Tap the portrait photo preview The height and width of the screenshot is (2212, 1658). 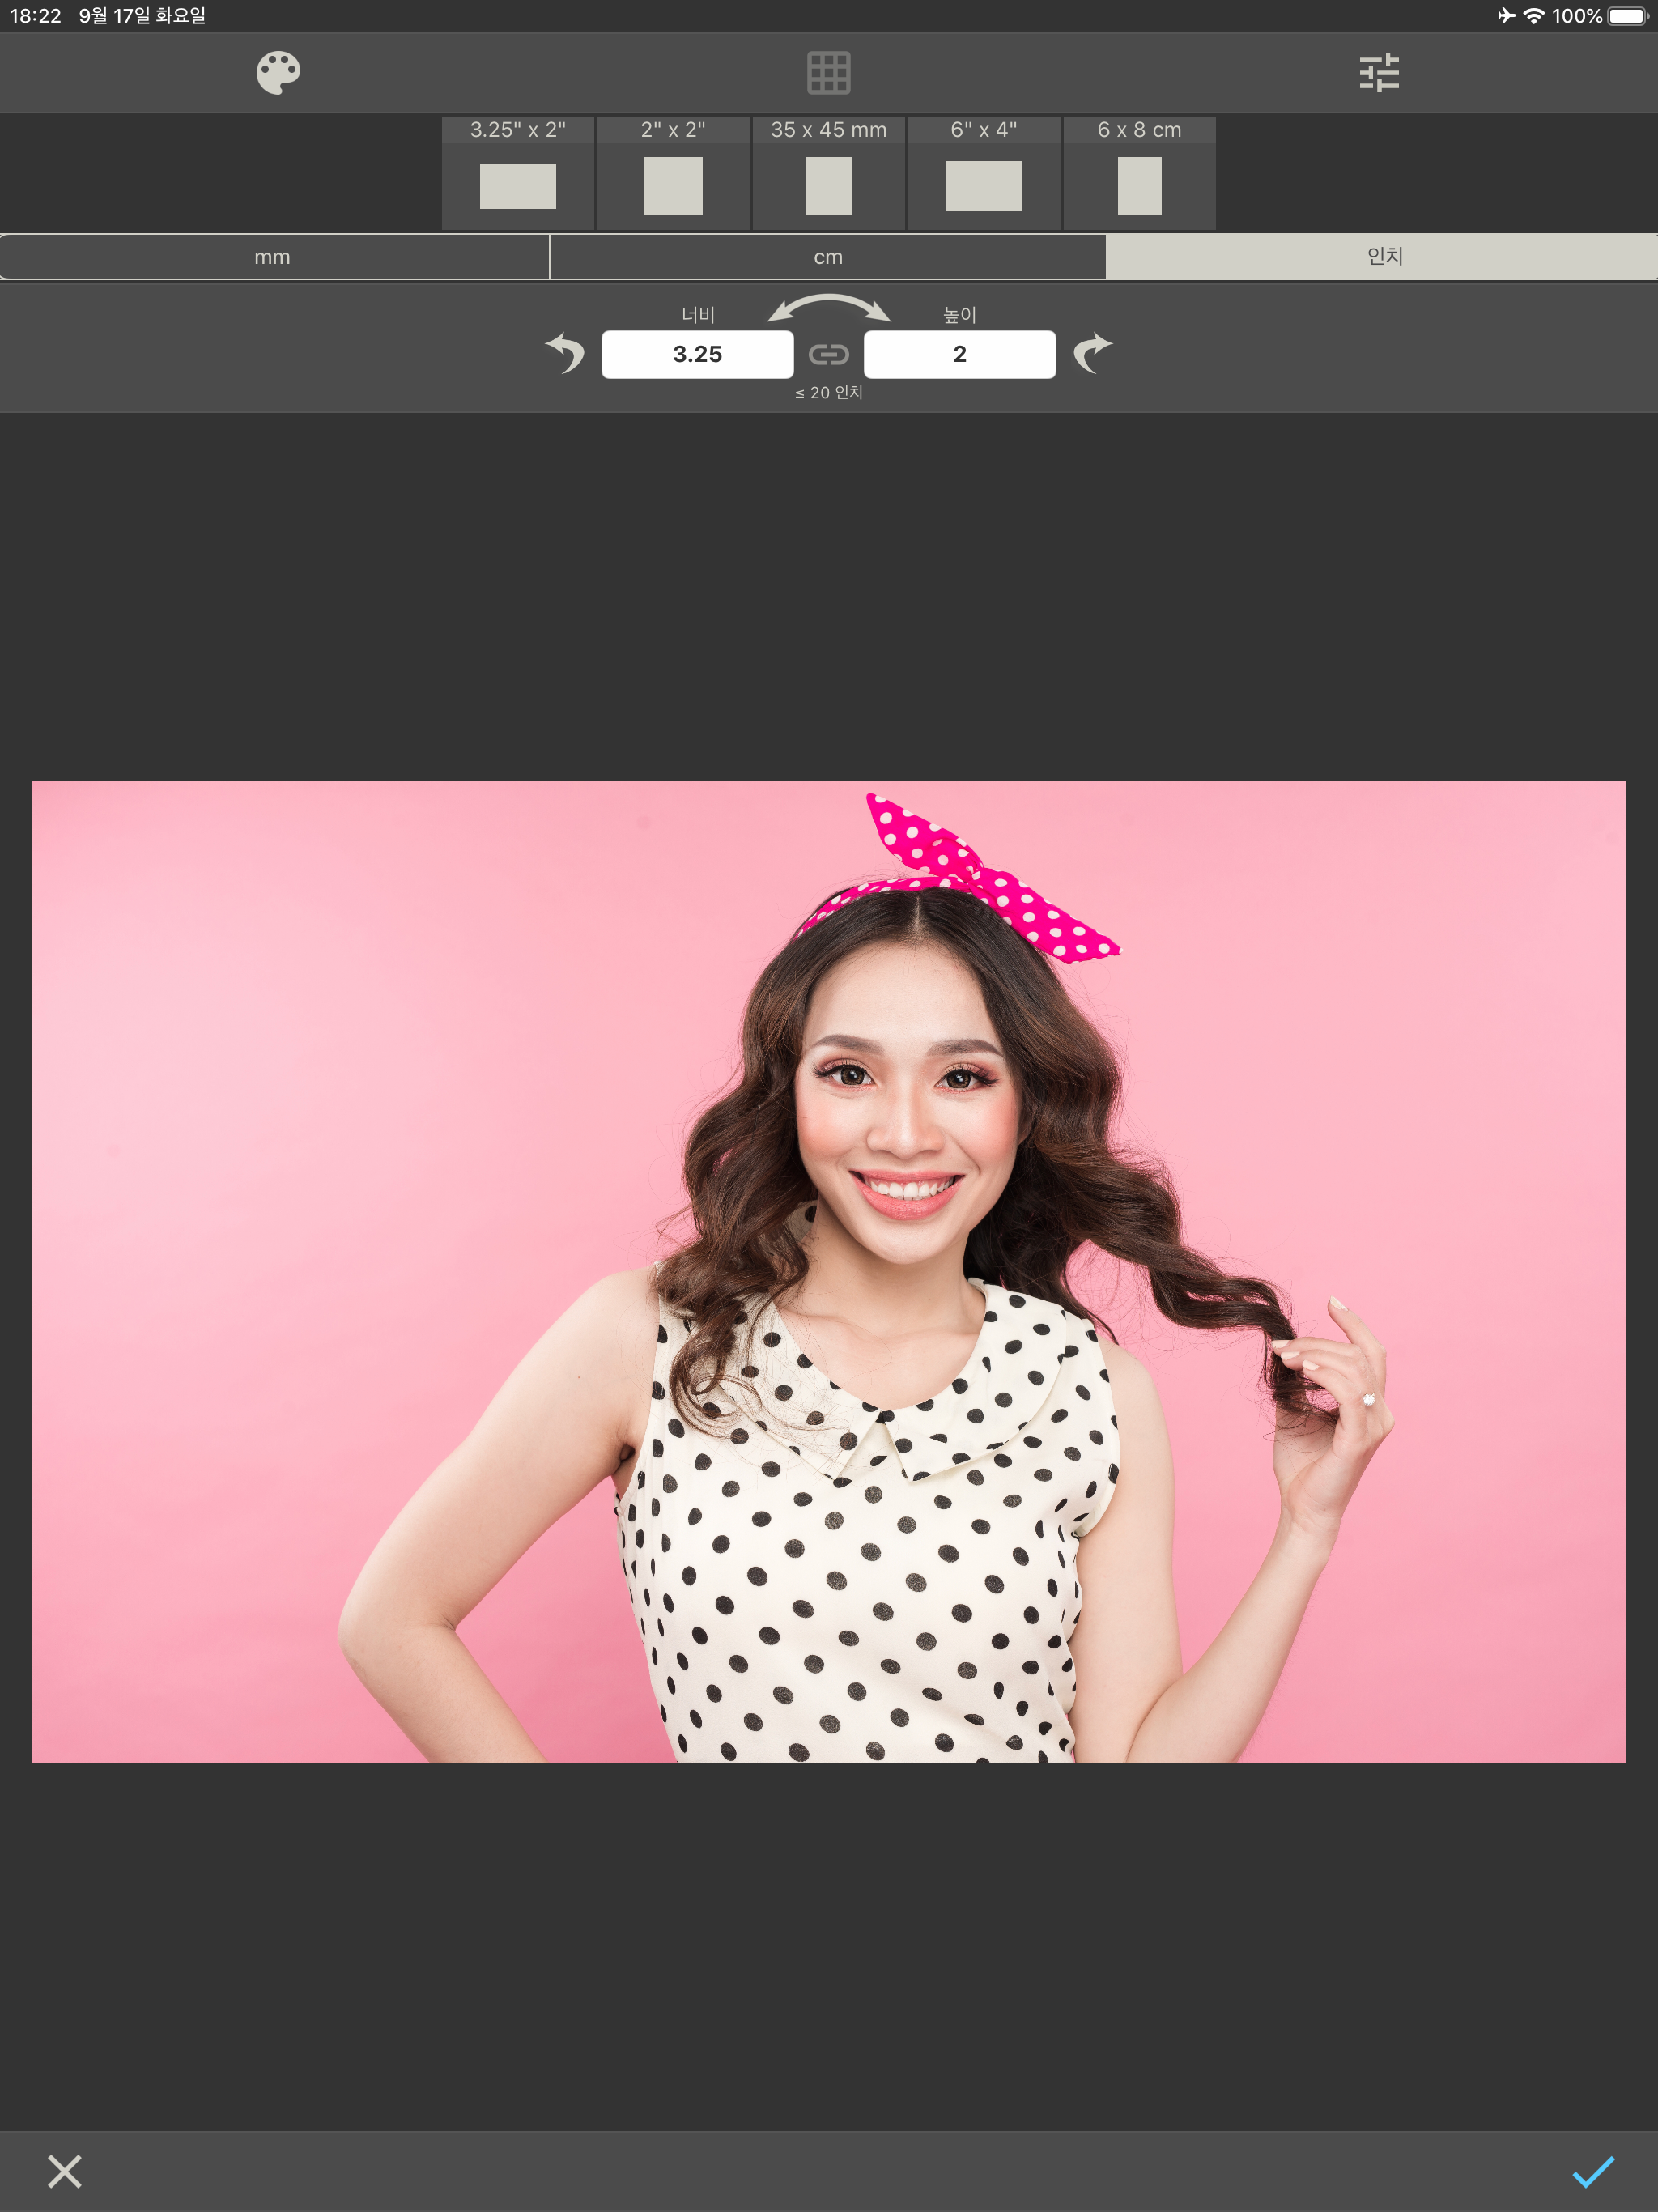[x=829, y=1271]
